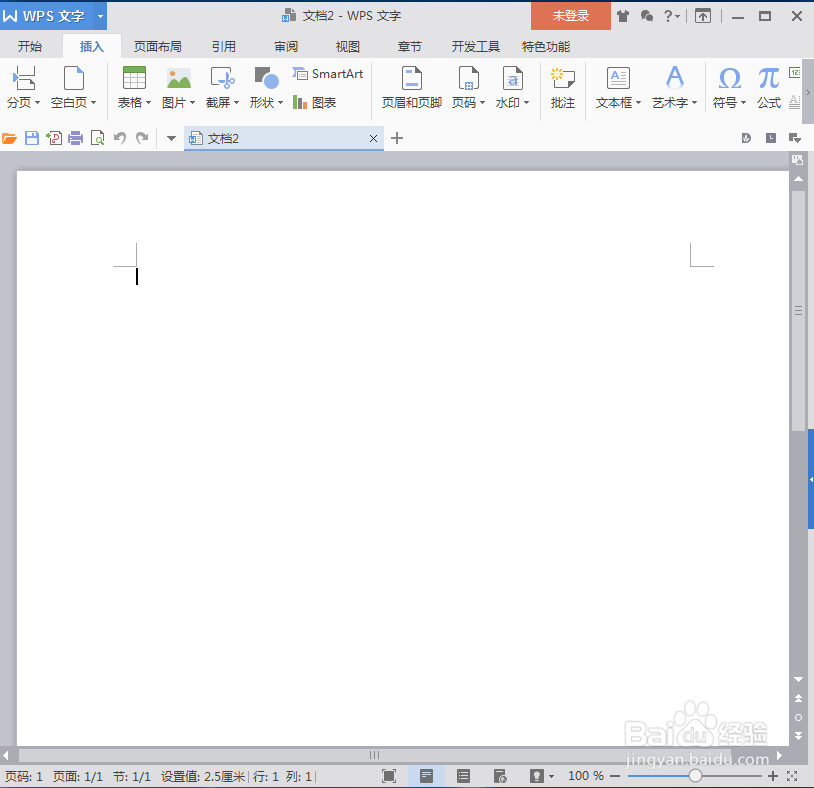814x788 pixels.
Task: Expand the quick access toolbar customization arrow
Action: pyautogui.click(x=171, y=138)
